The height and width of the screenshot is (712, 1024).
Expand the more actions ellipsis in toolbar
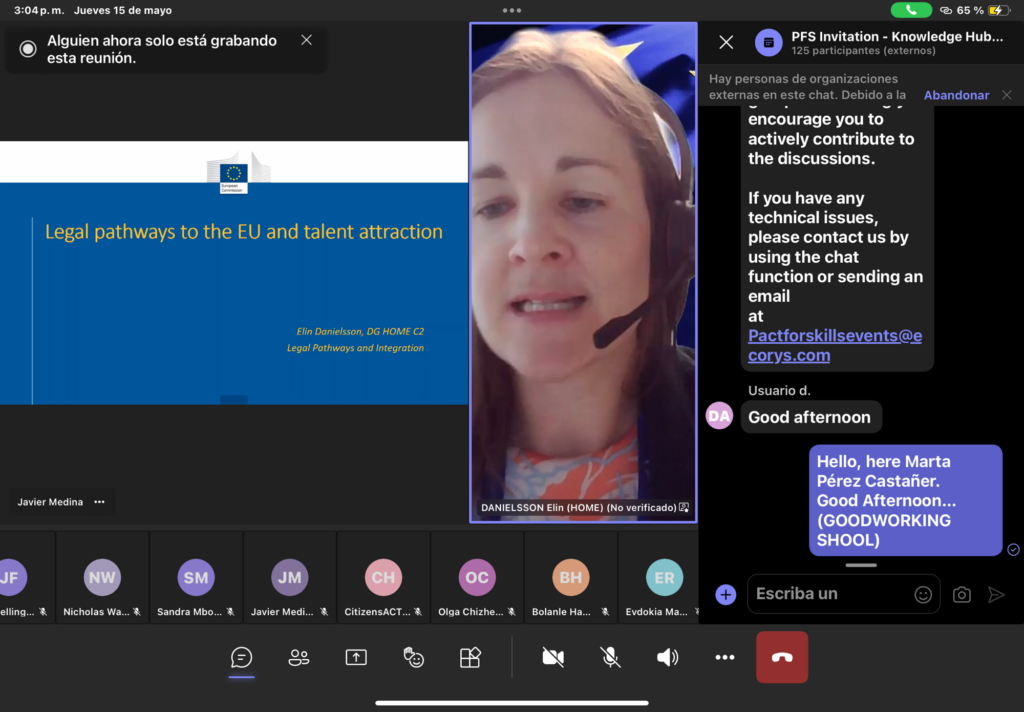pos(725,657)
